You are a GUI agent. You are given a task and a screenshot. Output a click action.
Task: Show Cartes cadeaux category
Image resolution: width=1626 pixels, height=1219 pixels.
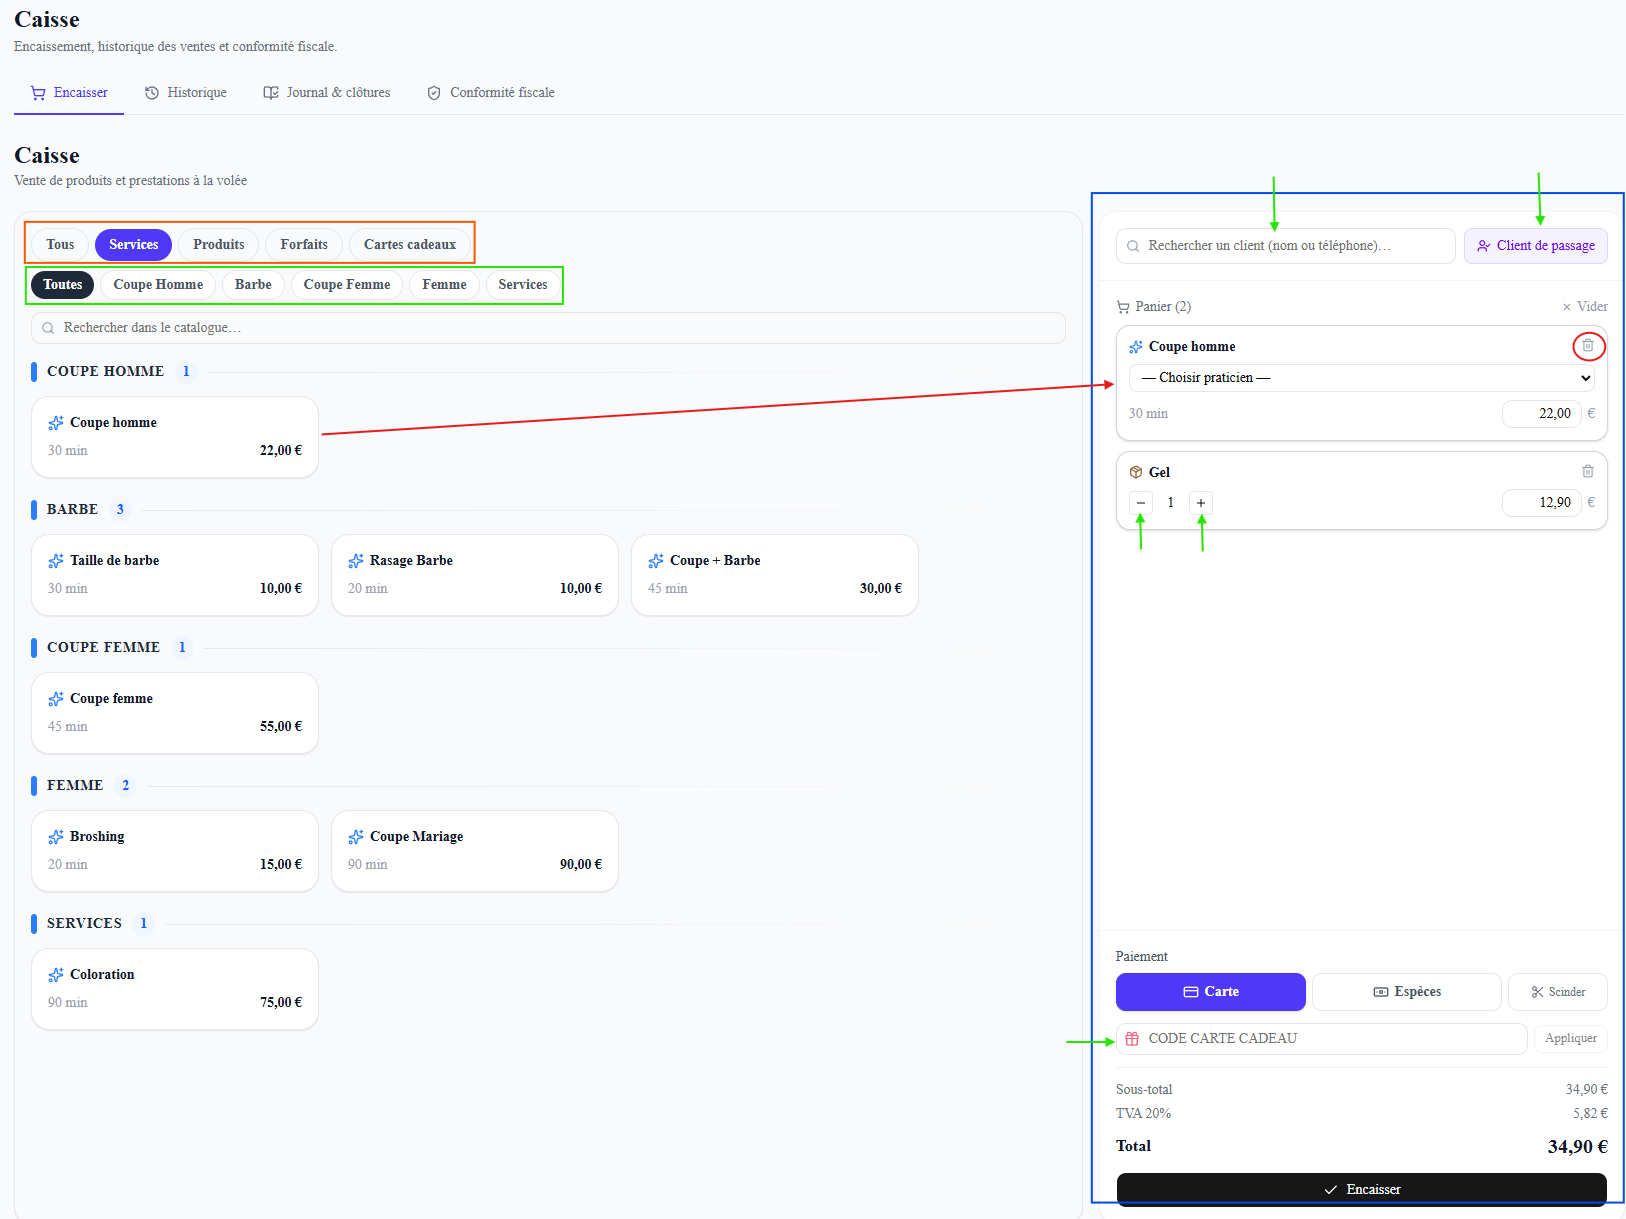pyautogui.click(x=410, y=245)
